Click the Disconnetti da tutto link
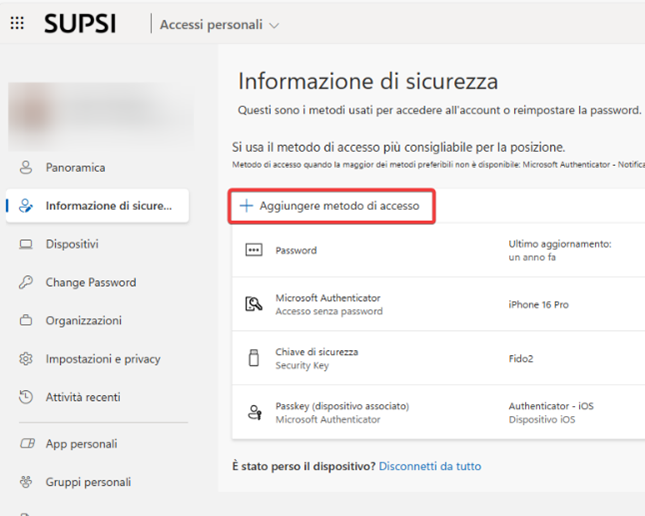Screen dimensions: 645x516 430,466
